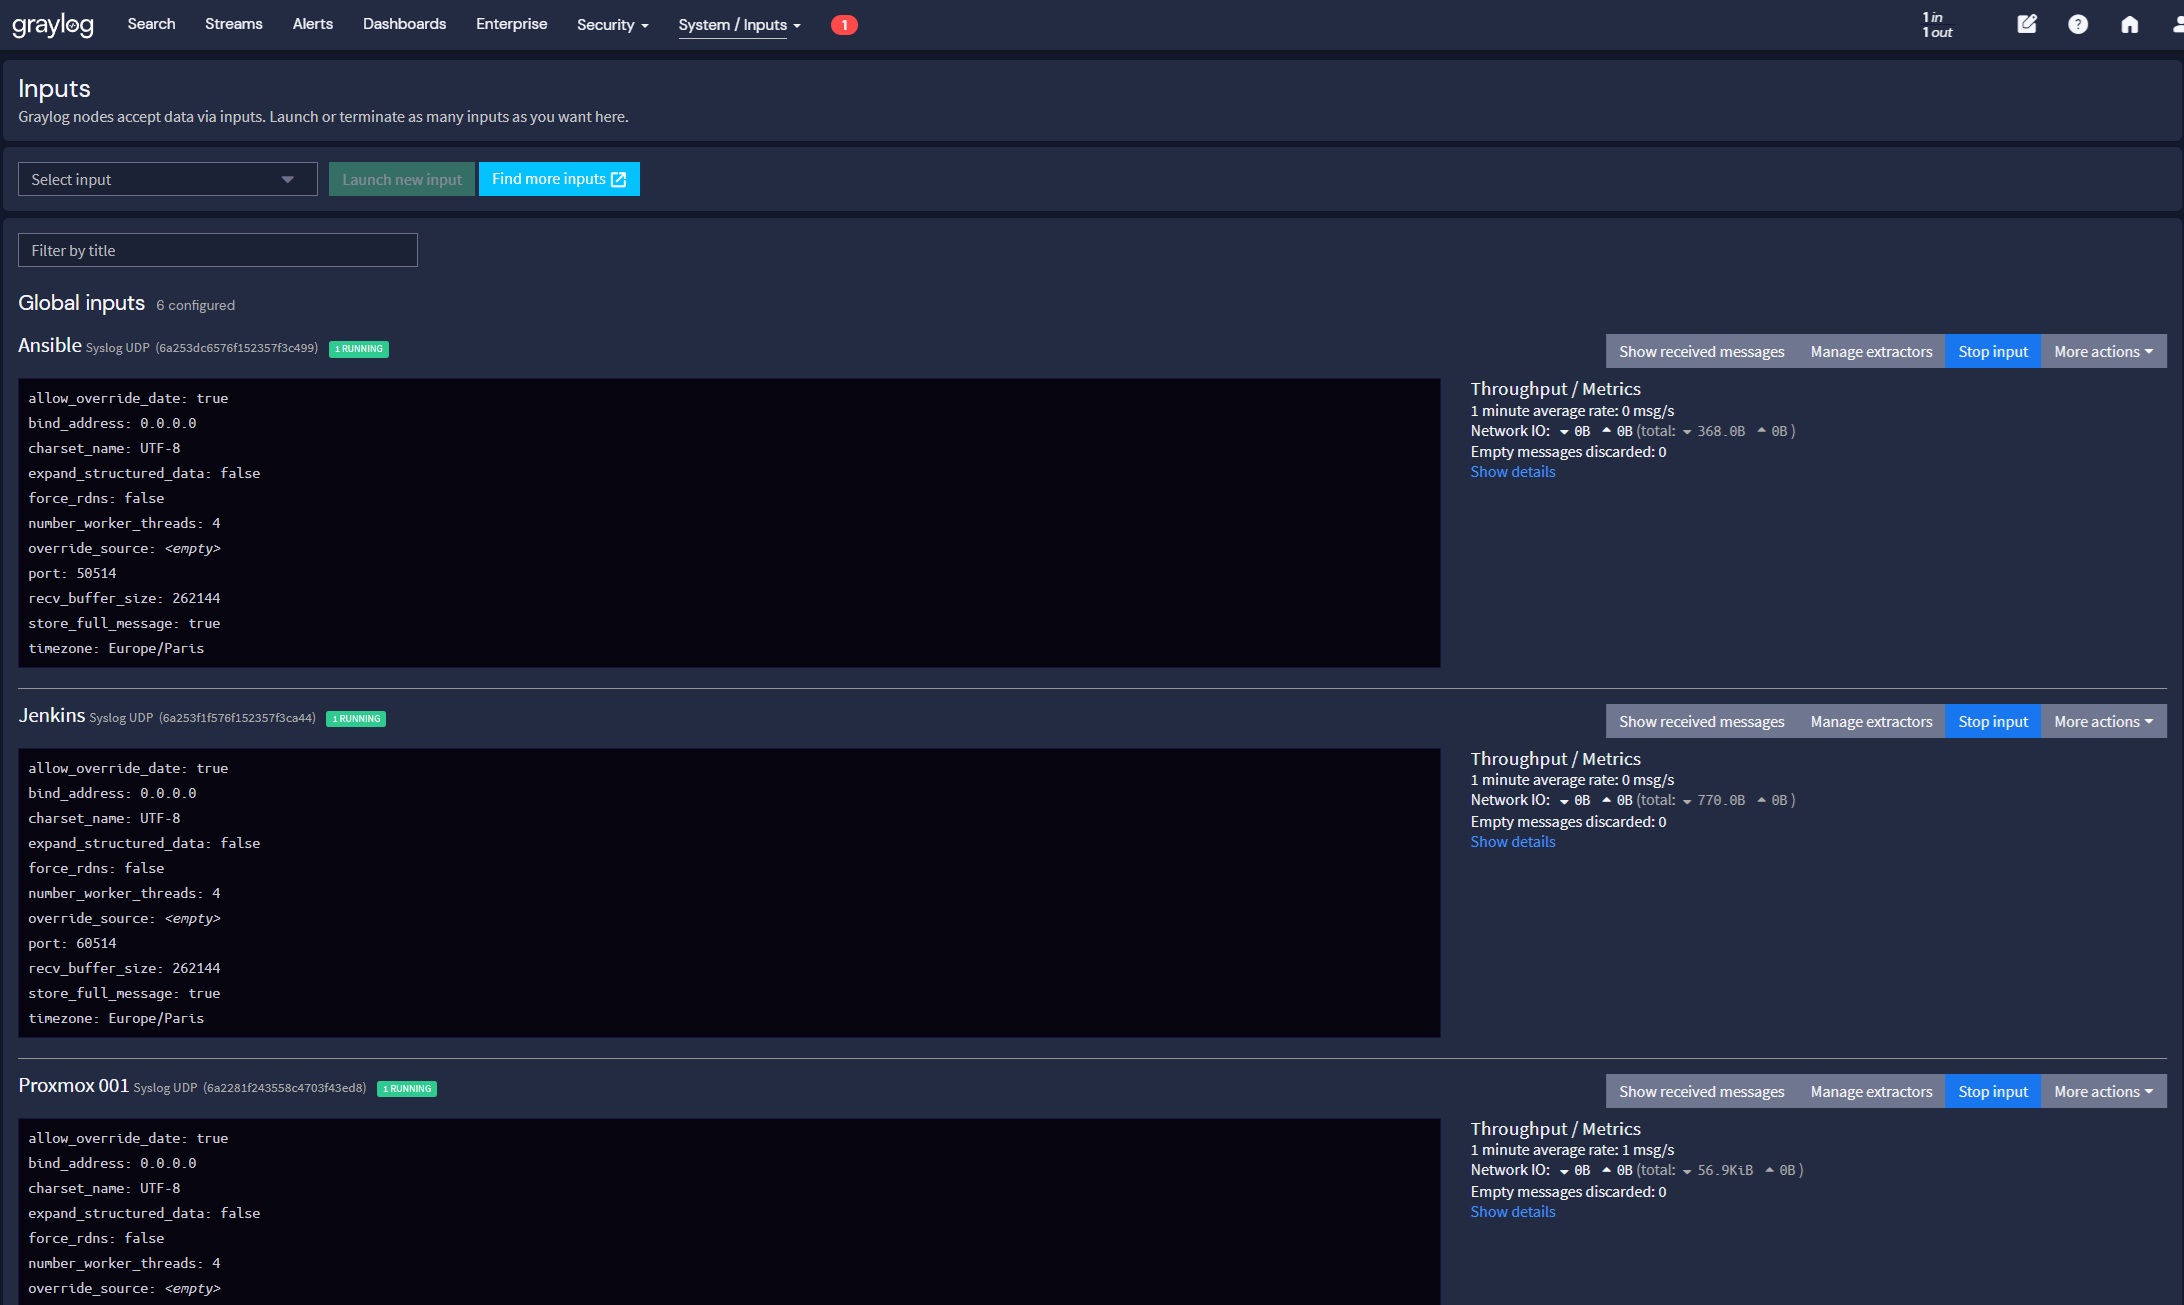The width and height of the screenshot is (2184, 1305).
Task: Select the Ansible port: 50514 line
Action: pos(72,573)
